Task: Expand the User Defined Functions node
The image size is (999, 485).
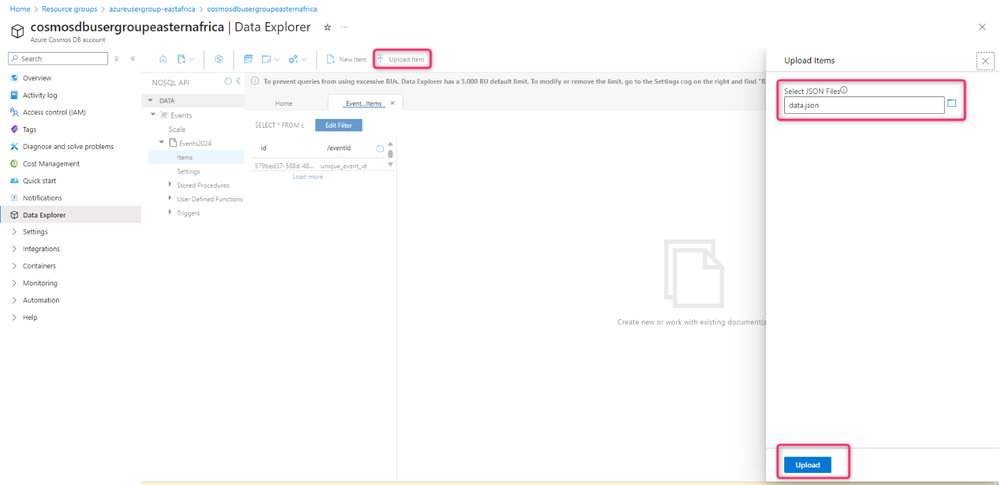Action: 169,199
